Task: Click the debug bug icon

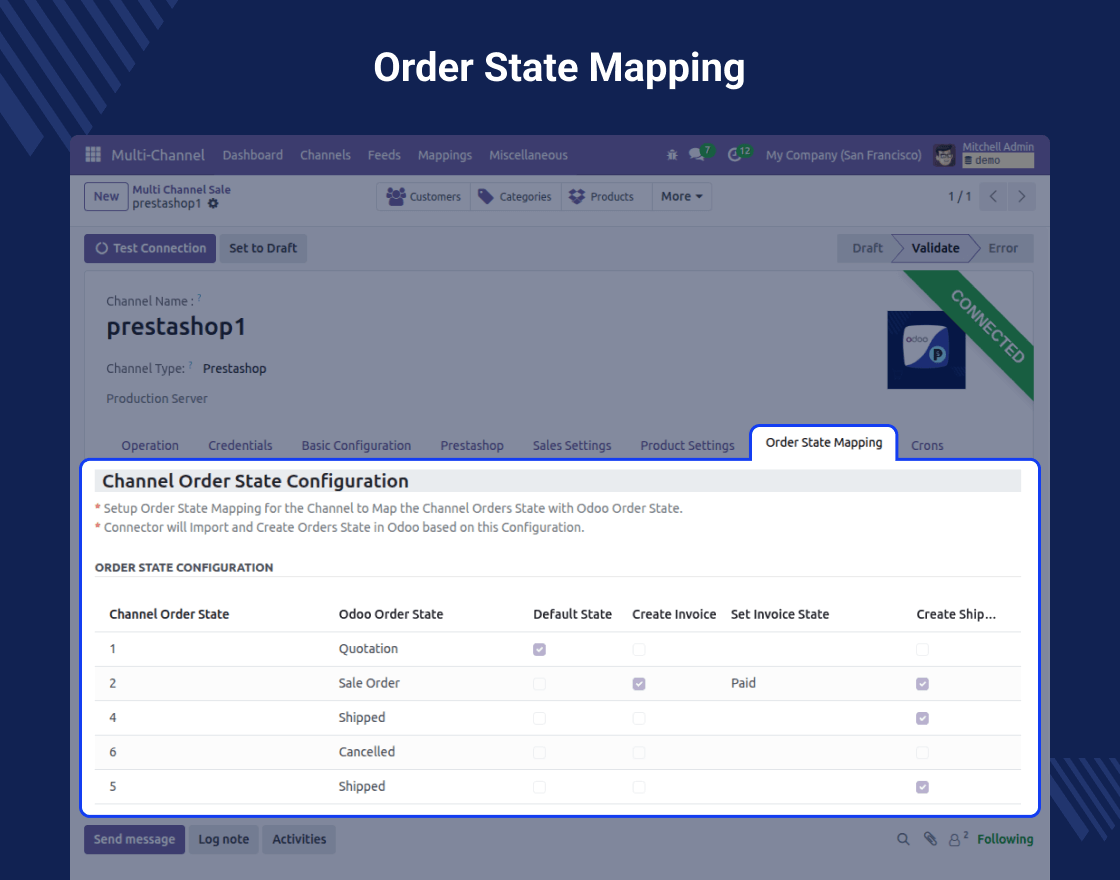Action: pos(671,154)
